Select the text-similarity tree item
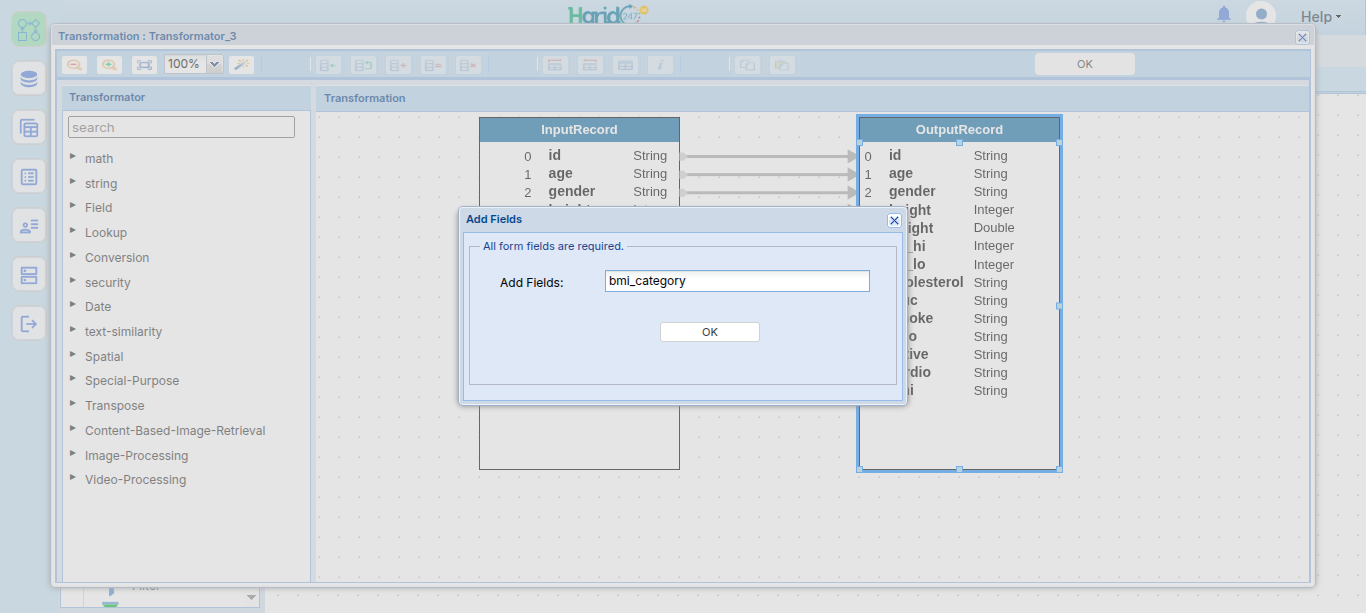This screenshot has height=613, width=1366. tap(123, 332)
